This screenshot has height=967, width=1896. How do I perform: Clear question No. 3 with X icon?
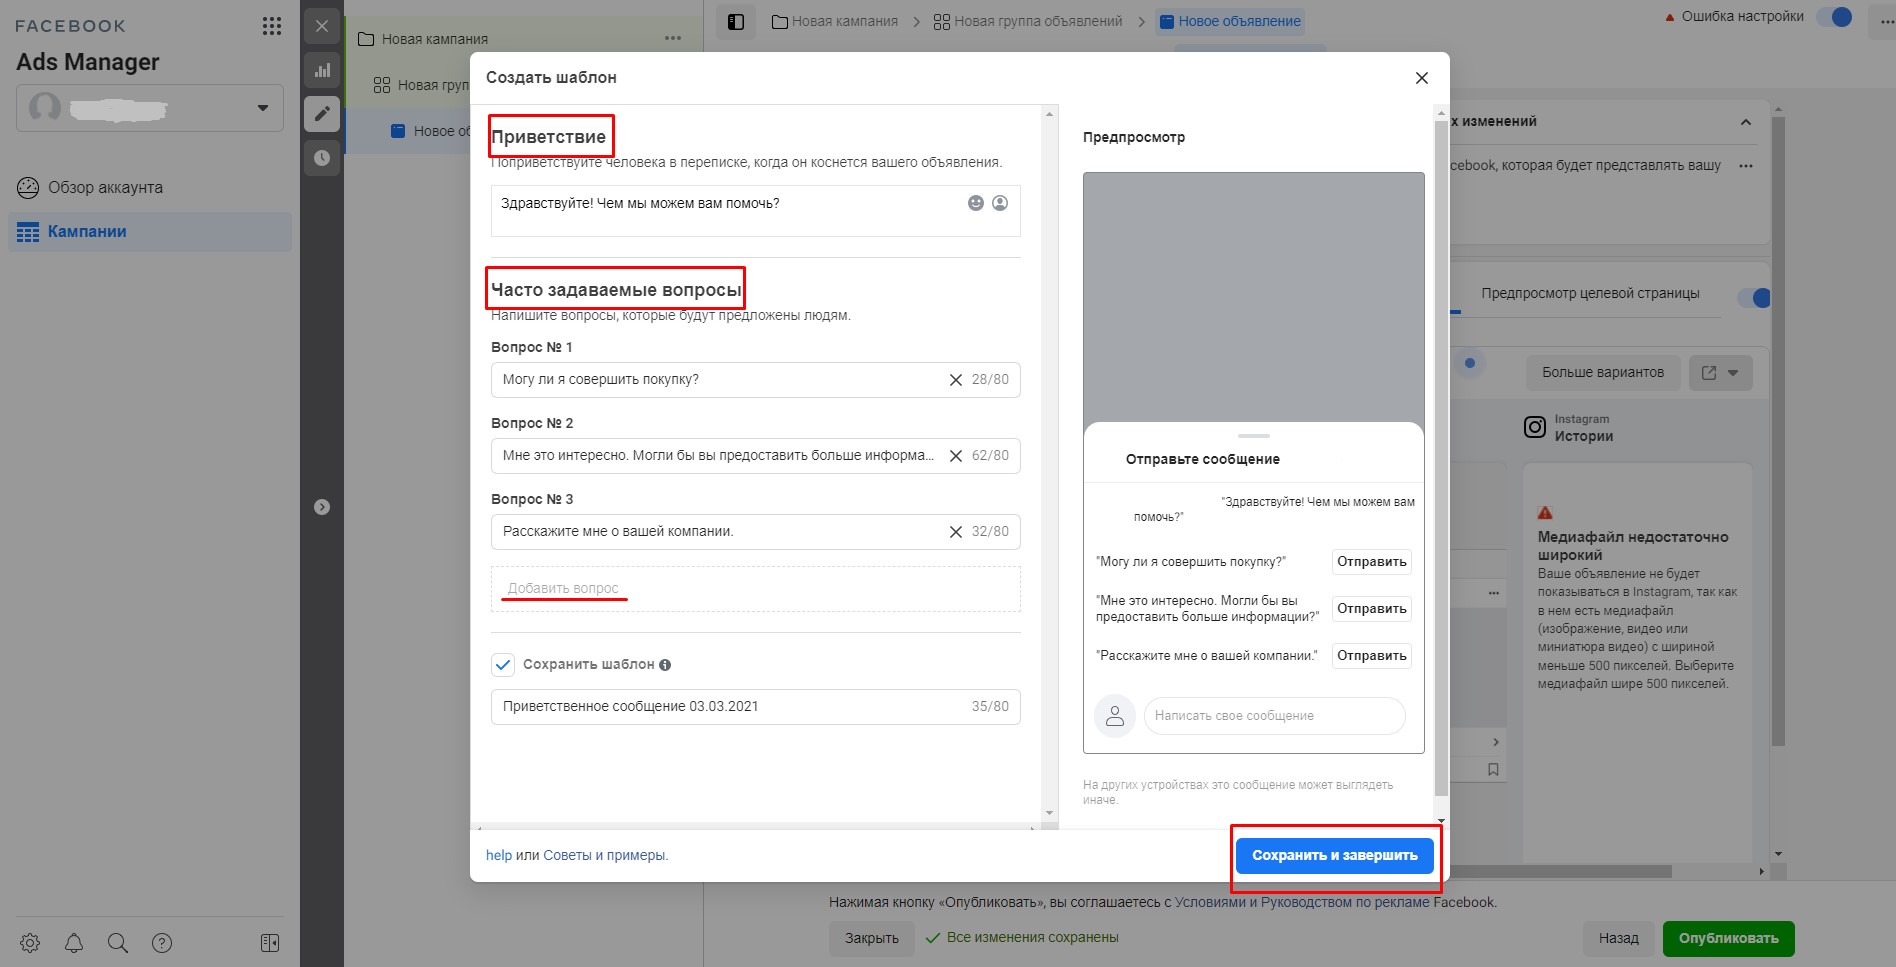[956, 532]
